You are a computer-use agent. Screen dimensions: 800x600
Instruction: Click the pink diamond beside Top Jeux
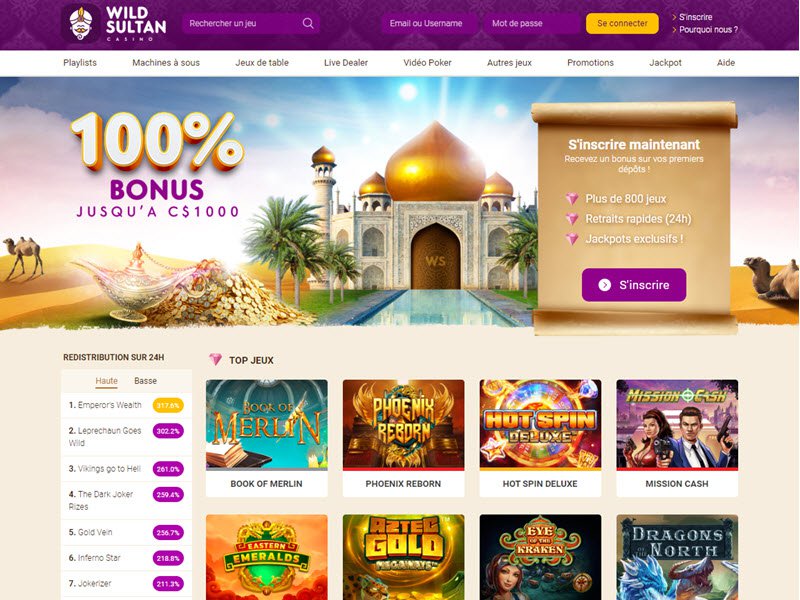click(x=215, y=360)
